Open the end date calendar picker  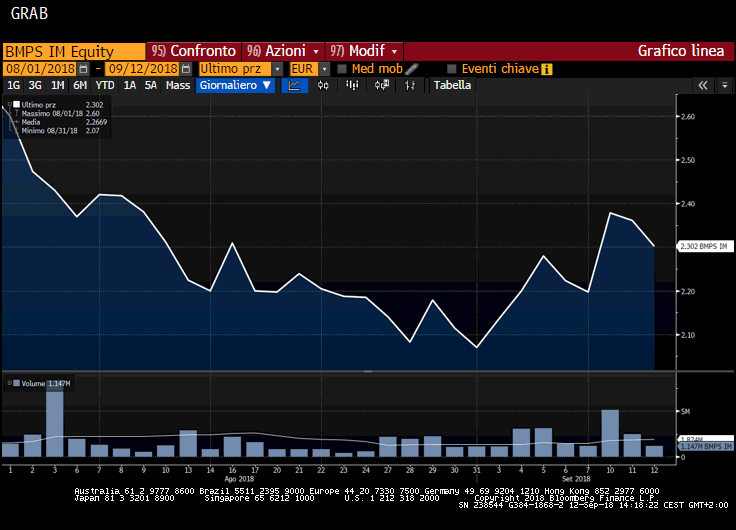(186, 68)
